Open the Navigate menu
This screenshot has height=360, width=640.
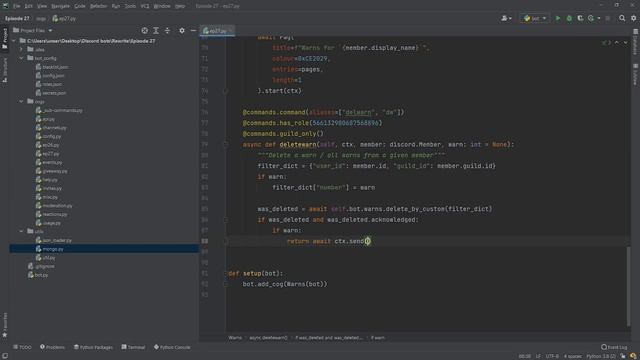coord(60,6)
